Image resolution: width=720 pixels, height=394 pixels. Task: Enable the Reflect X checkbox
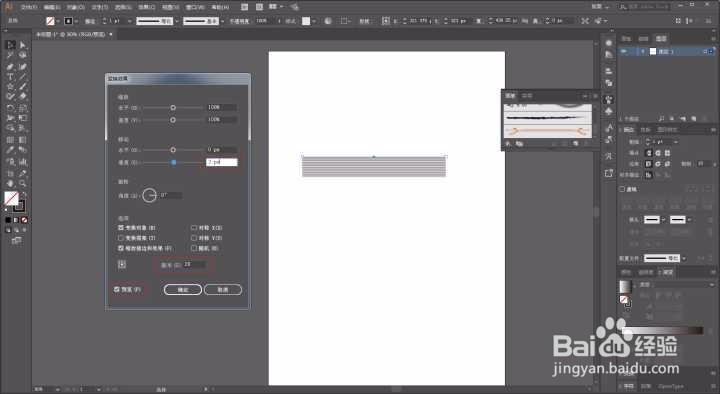click(194, 227)
